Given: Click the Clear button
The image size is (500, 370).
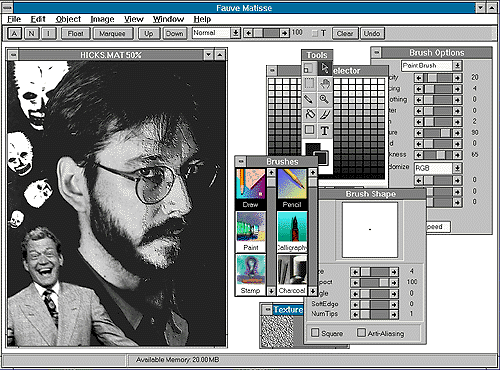Looking at the screenshot, I should [x=345, y=33].
